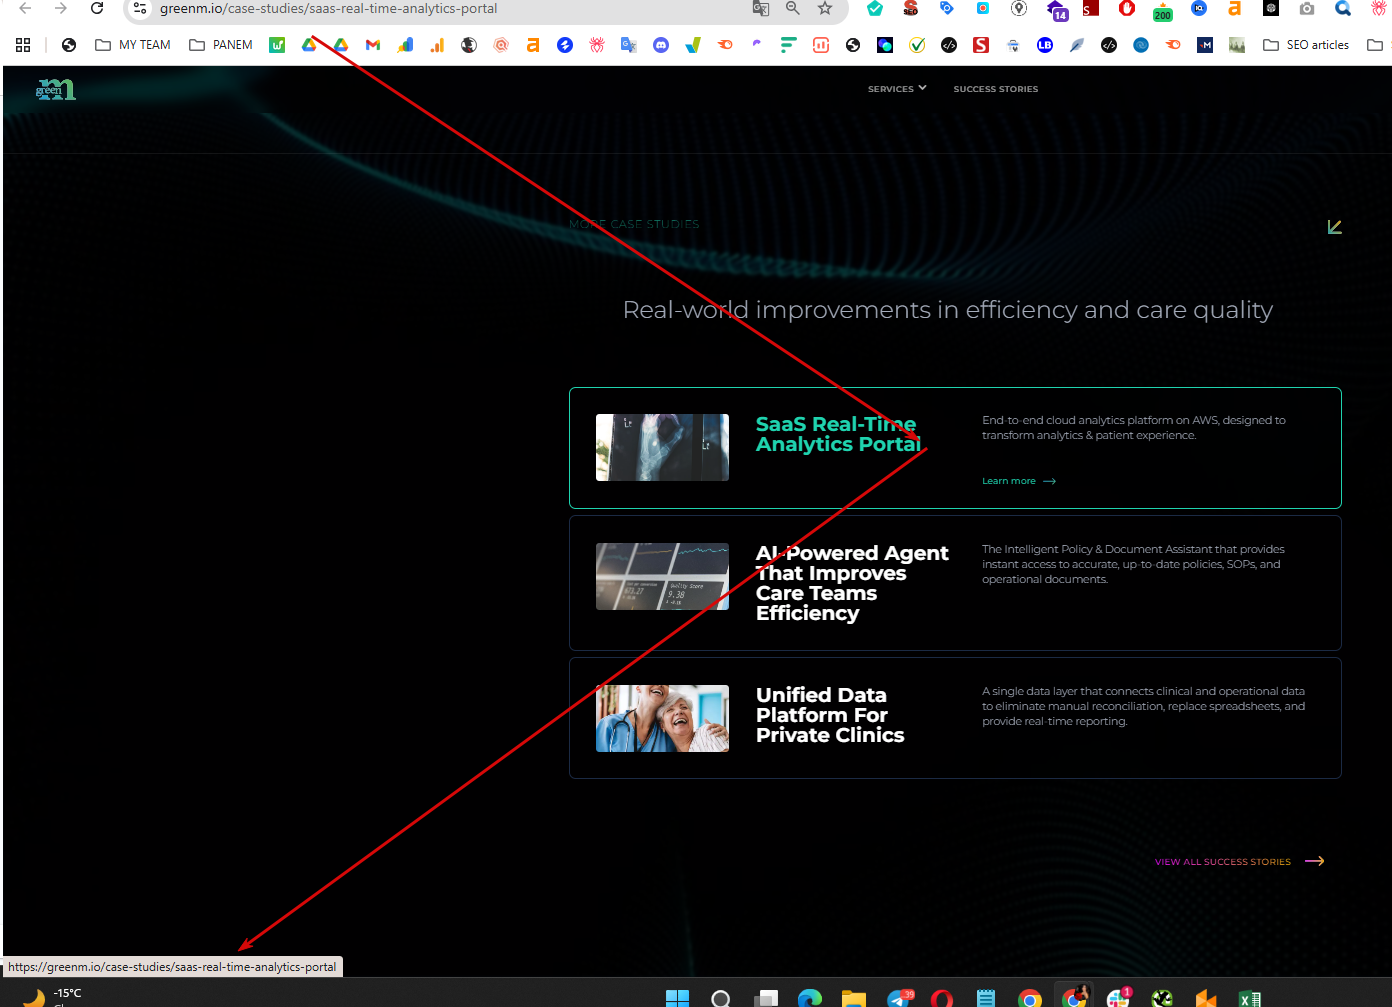Reload the page with the refresh icon

click(97, 8)
